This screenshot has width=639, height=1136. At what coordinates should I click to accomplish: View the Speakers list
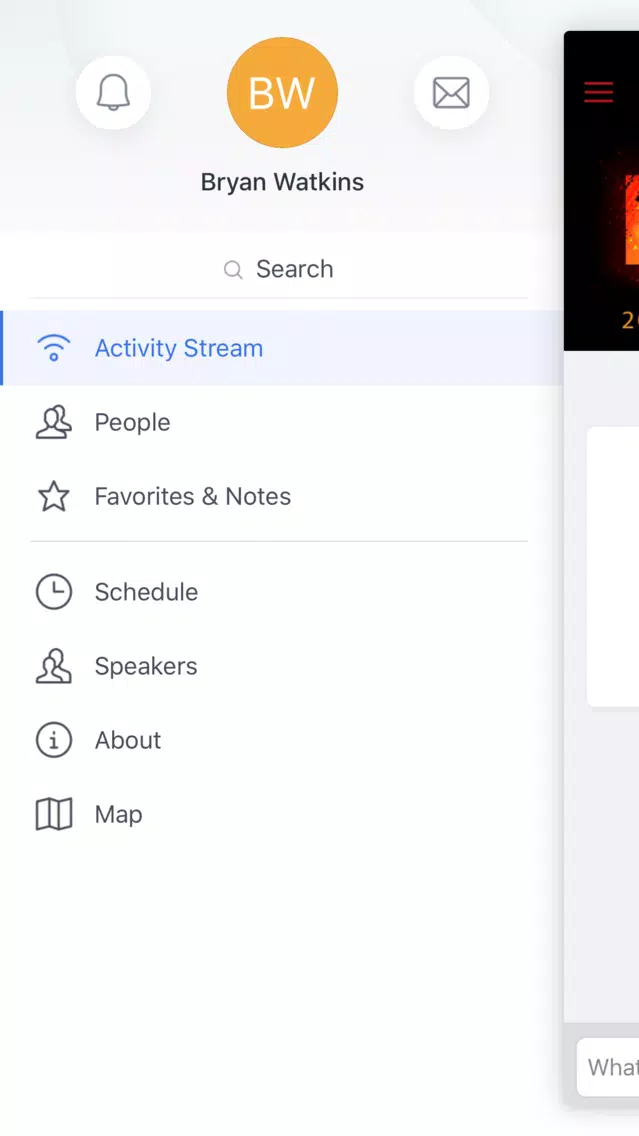click(x=282, y=666)
